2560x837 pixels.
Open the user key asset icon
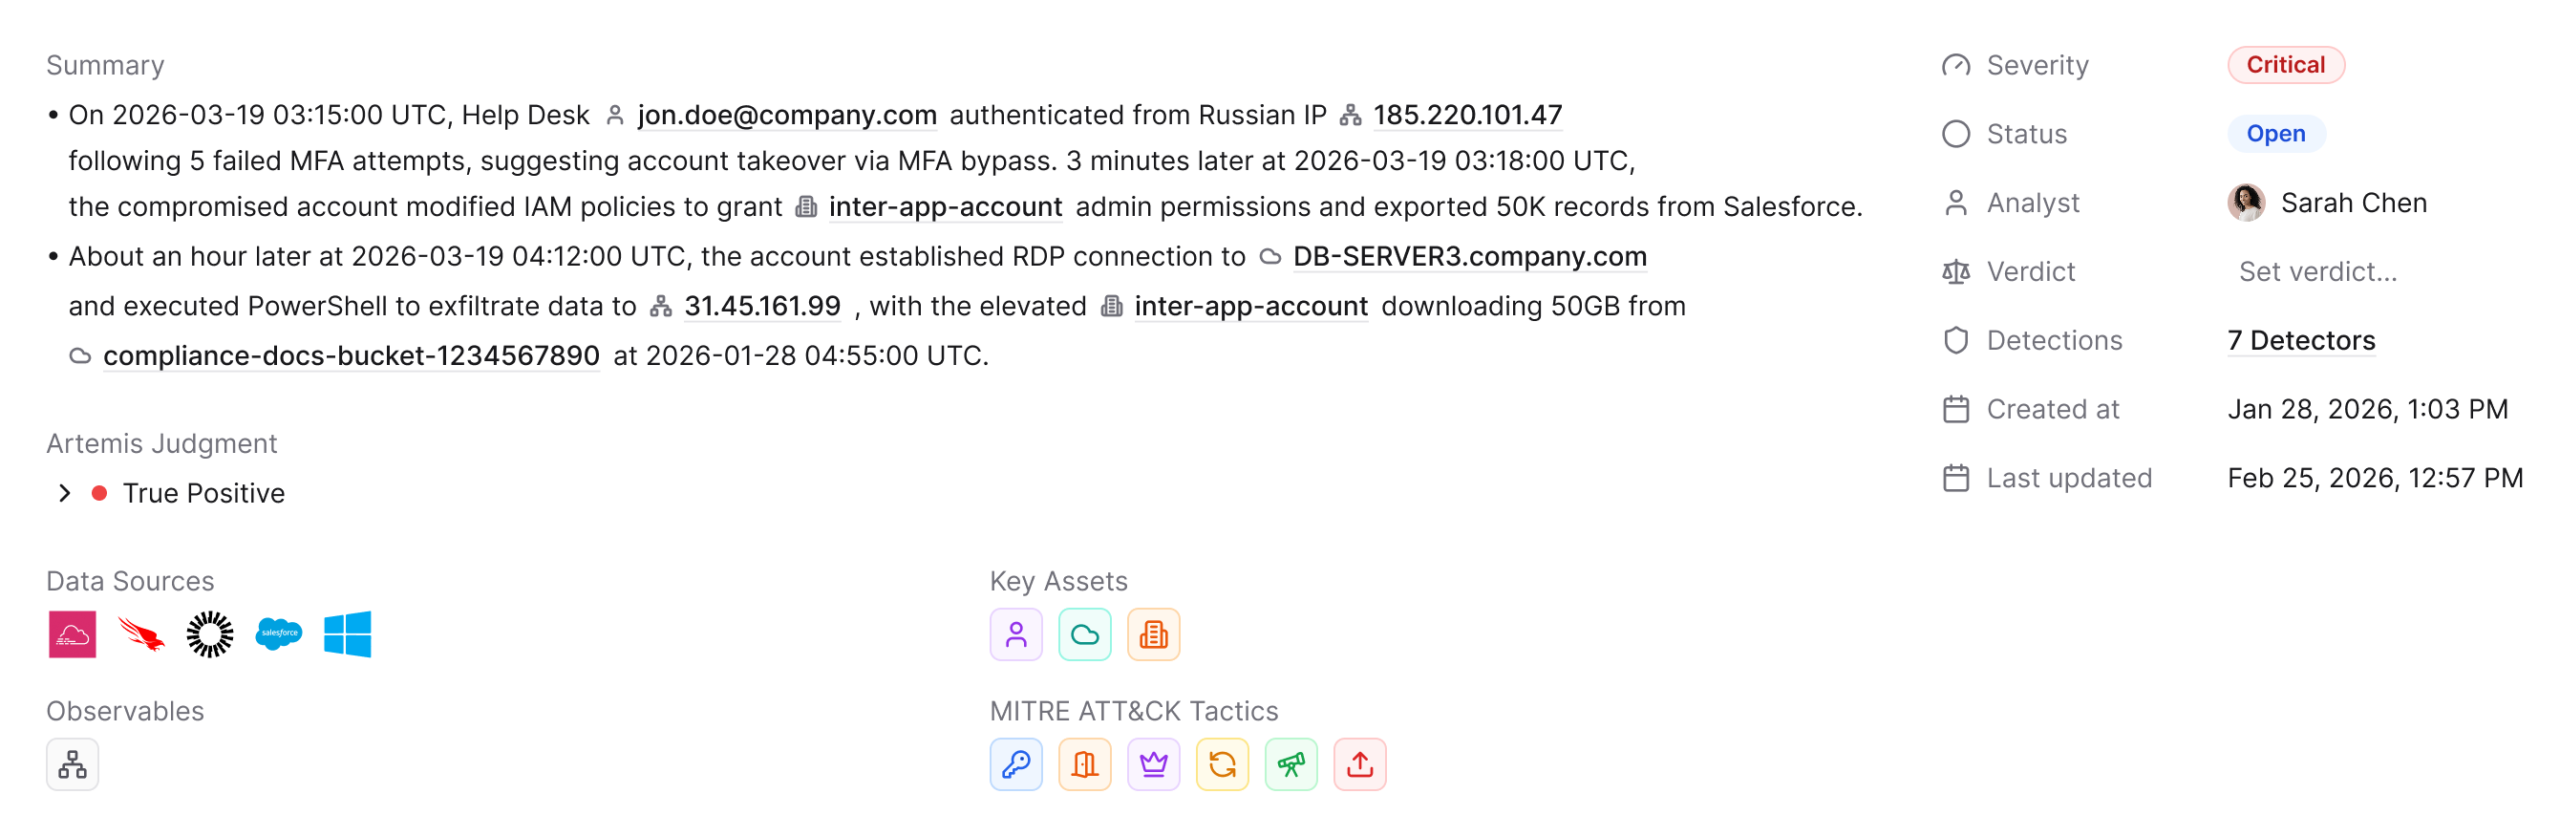pyautogui.click(x=1015, y=634)
